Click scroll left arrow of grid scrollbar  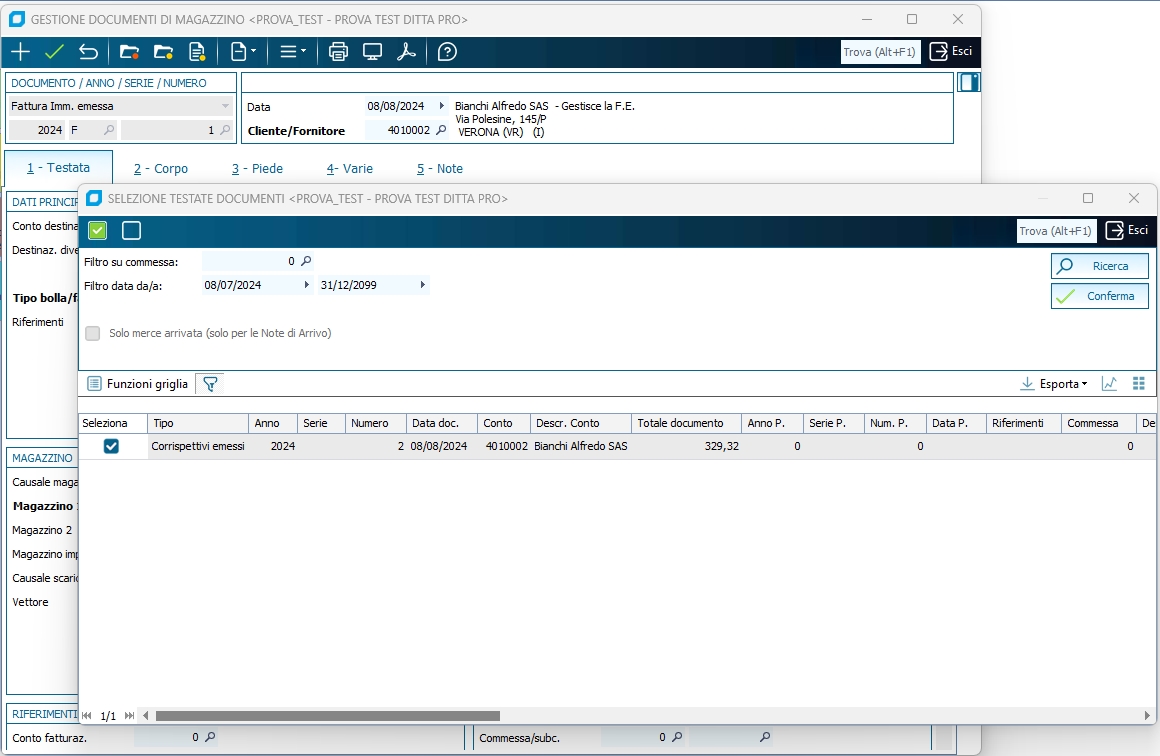pyautogui.click(x=146, y=715)
